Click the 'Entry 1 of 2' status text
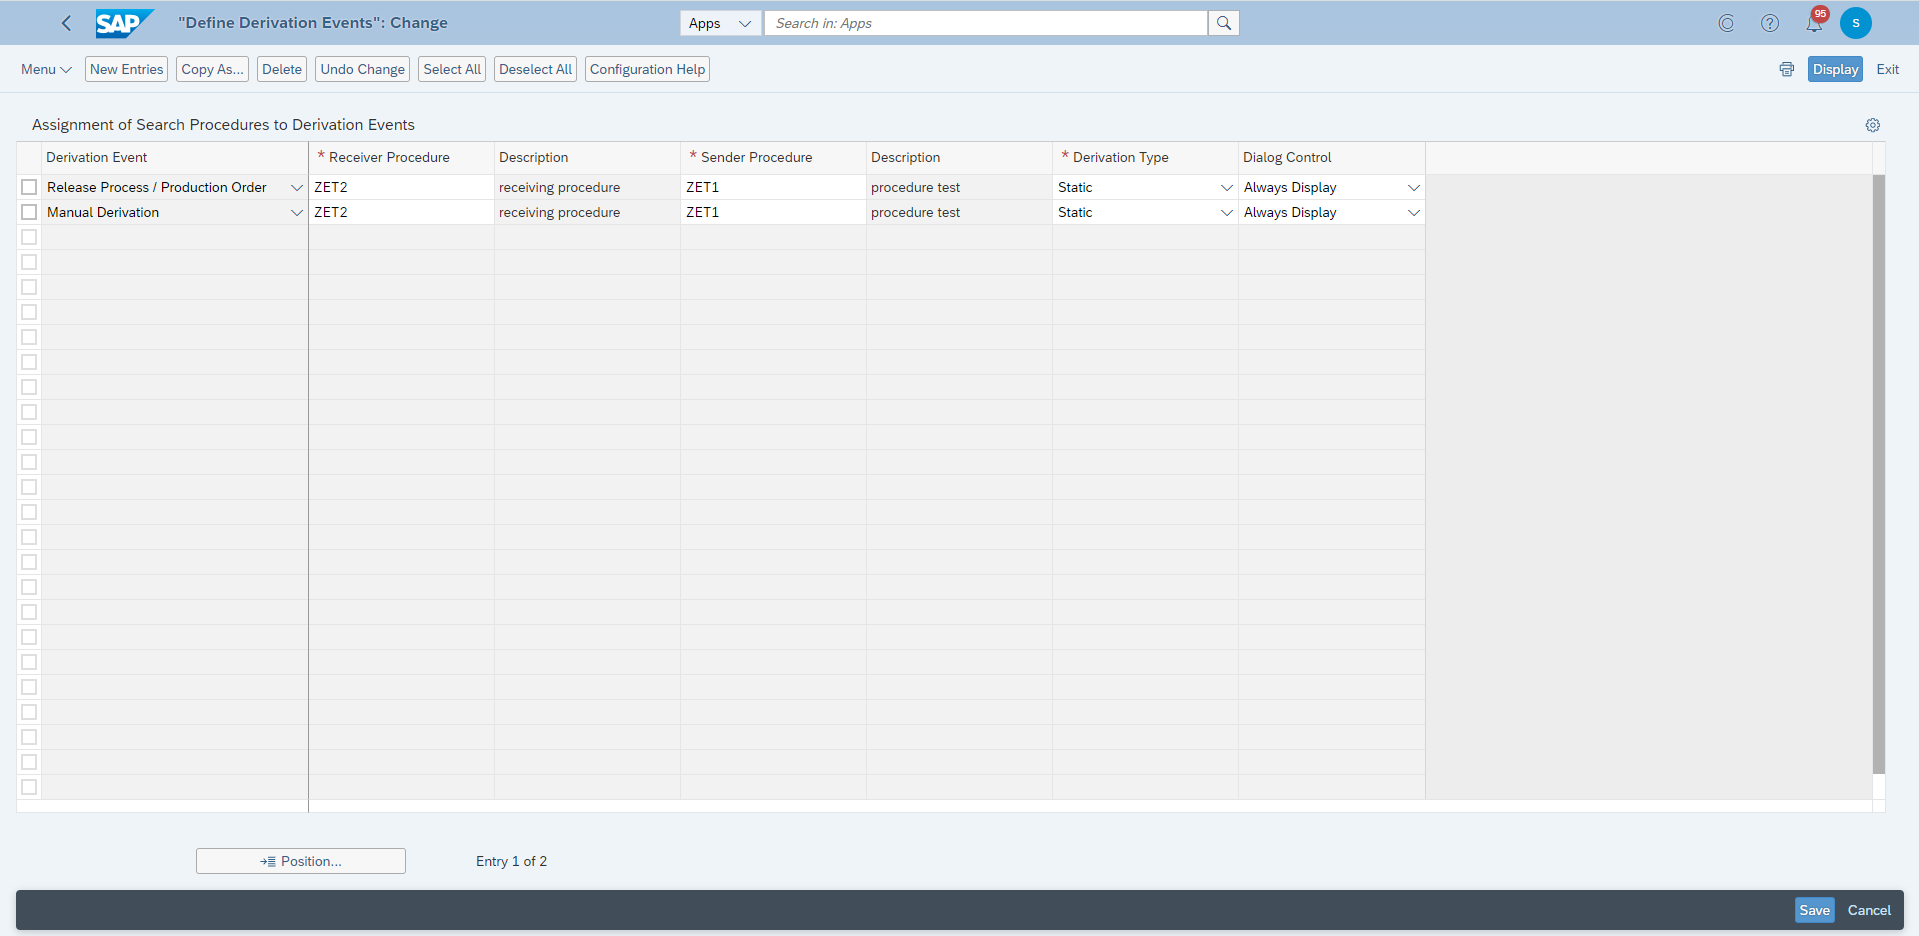The image size is (1919, 936). 511,861
